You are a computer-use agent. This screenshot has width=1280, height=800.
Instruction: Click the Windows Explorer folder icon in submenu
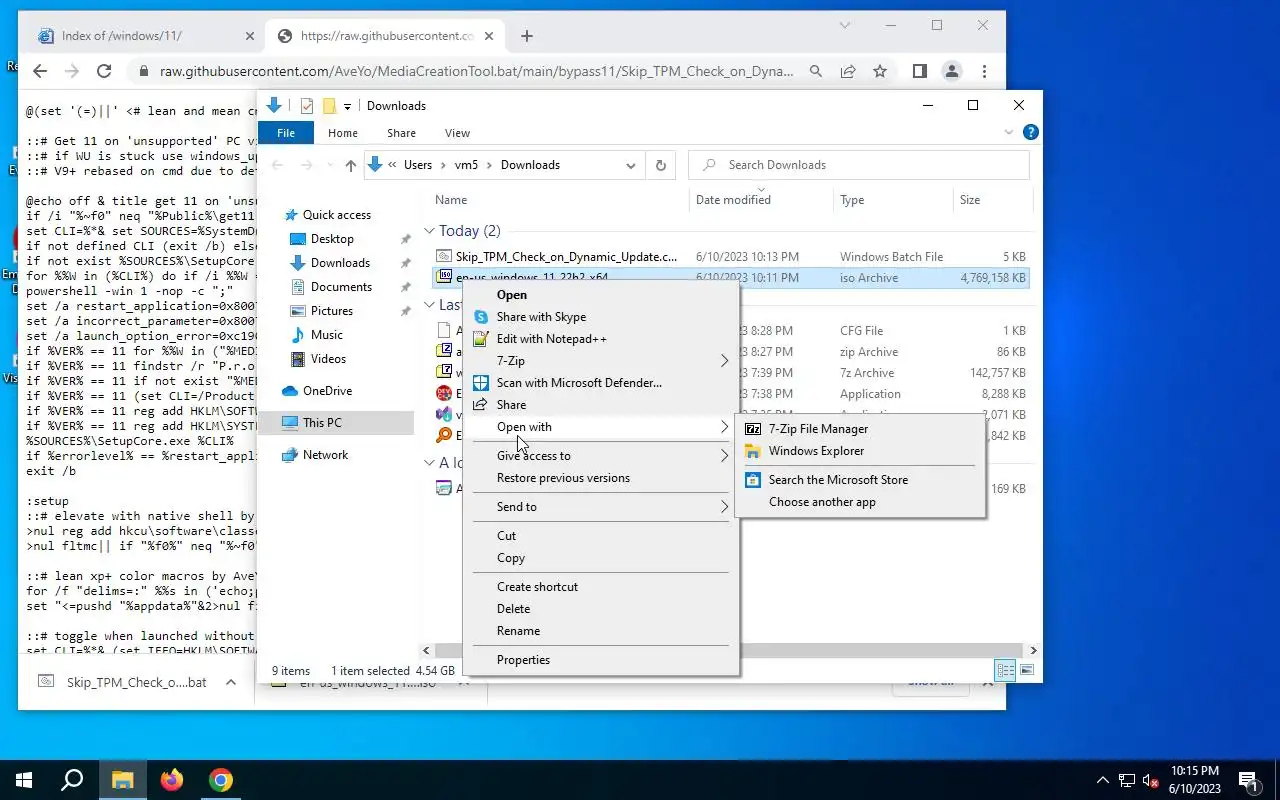(752, 451)
